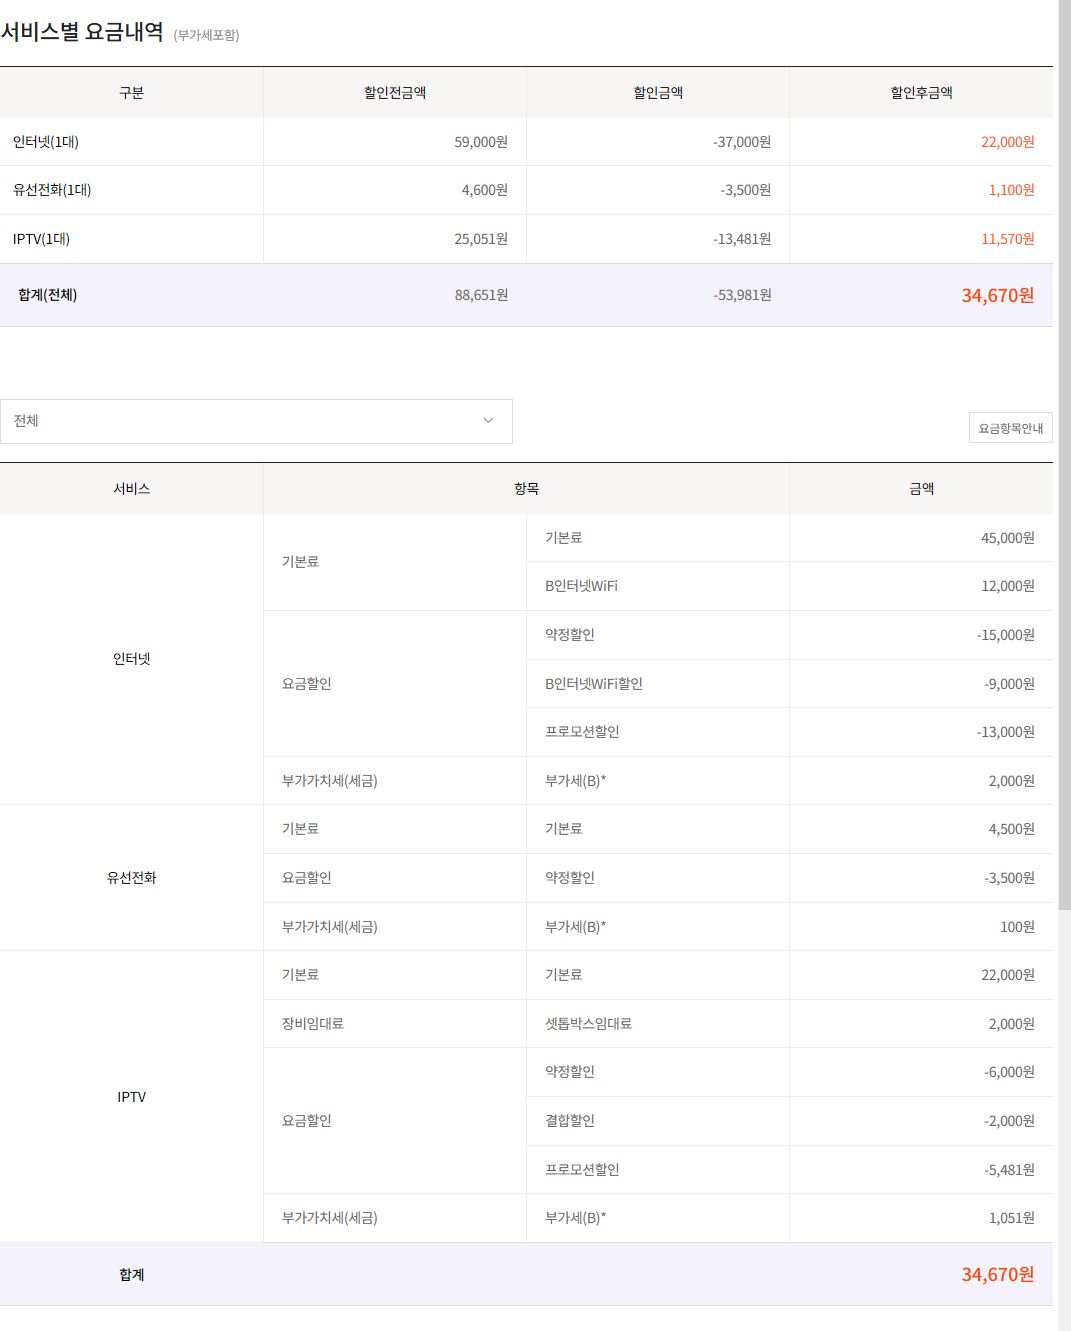Viewport: 1071px width, 1331px height.
Task: Click the 서비스별 요금내역 page heading
Action: click(x=82, y=32)
